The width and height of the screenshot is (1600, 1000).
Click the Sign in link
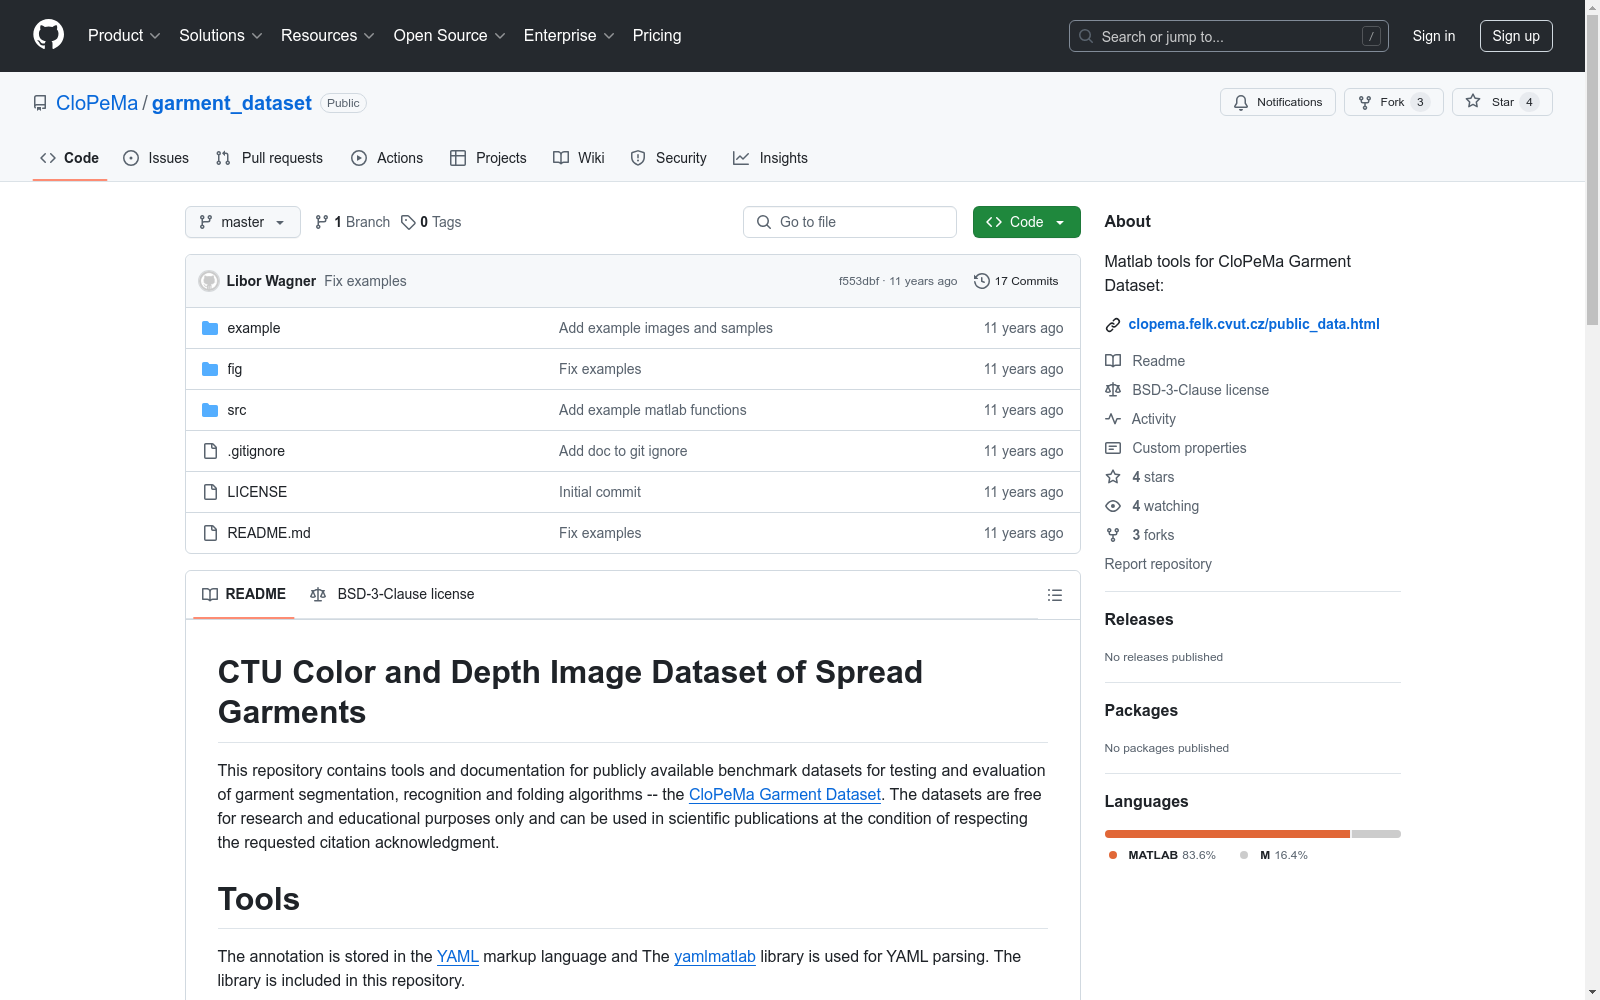(1433, 36)
